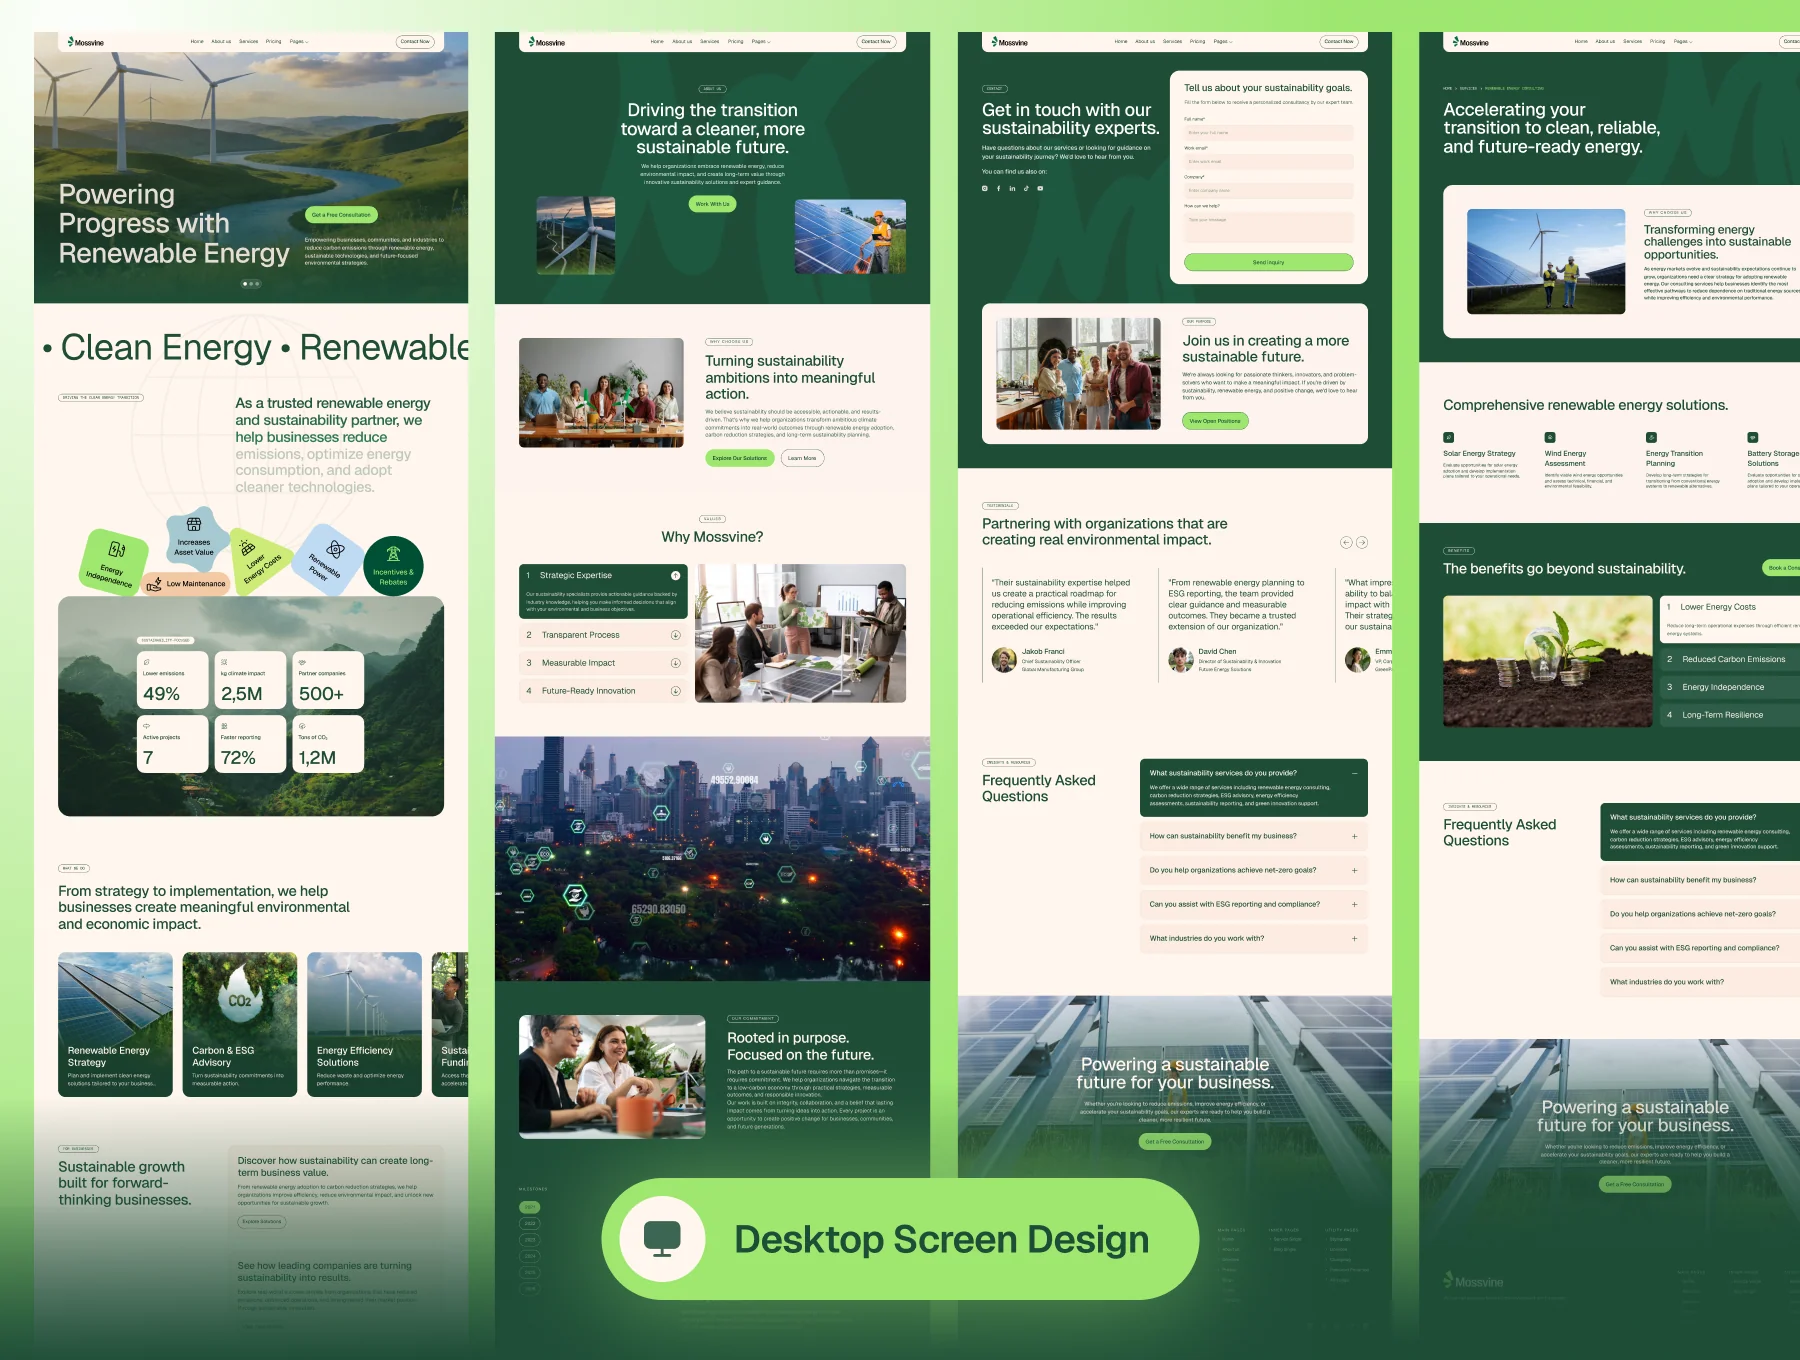
Task: Open the Carbon & ESG Advisory service card
Action: point(240,1024)
